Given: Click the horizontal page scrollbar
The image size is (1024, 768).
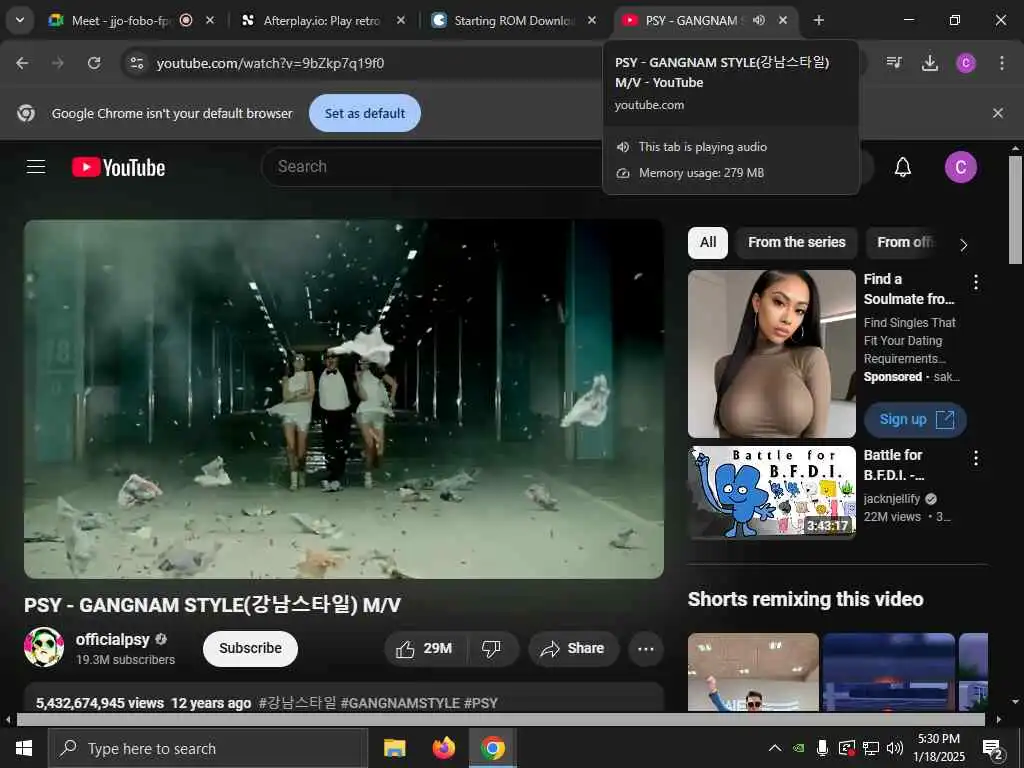Looking at the screenshot, I should (500, 720).
